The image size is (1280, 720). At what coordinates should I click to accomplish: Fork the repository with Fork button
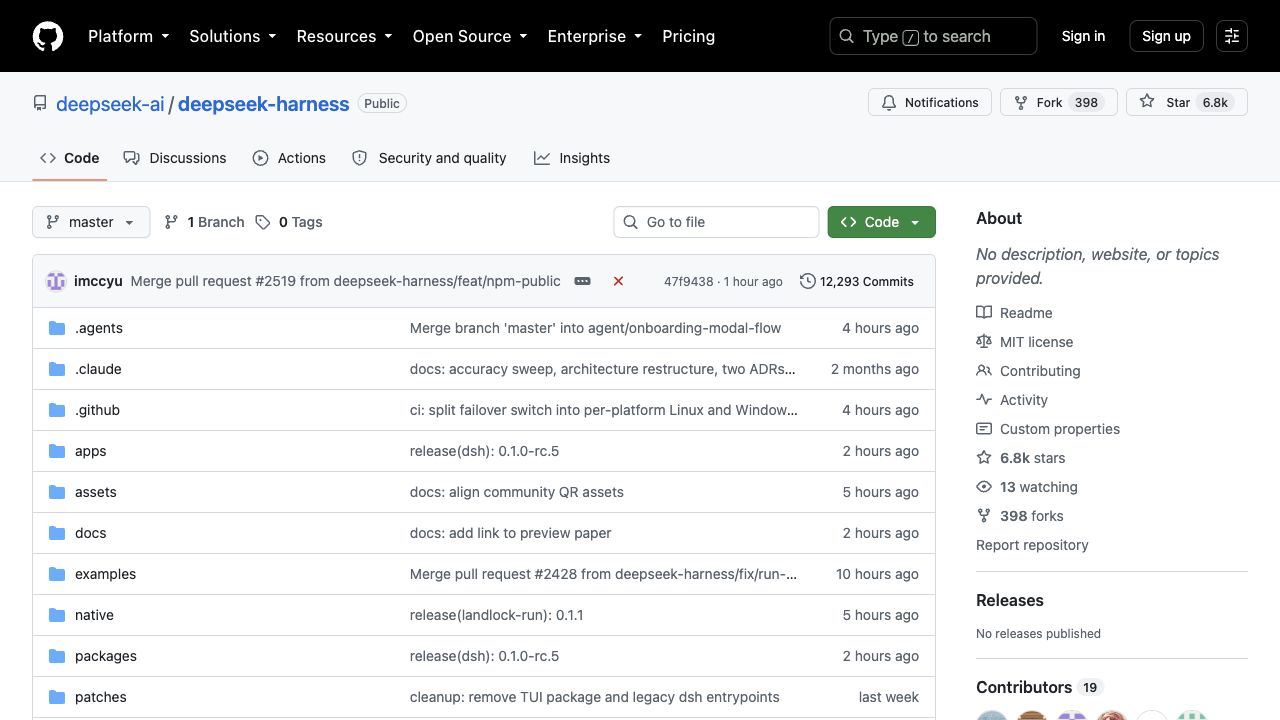point(1058,102)
